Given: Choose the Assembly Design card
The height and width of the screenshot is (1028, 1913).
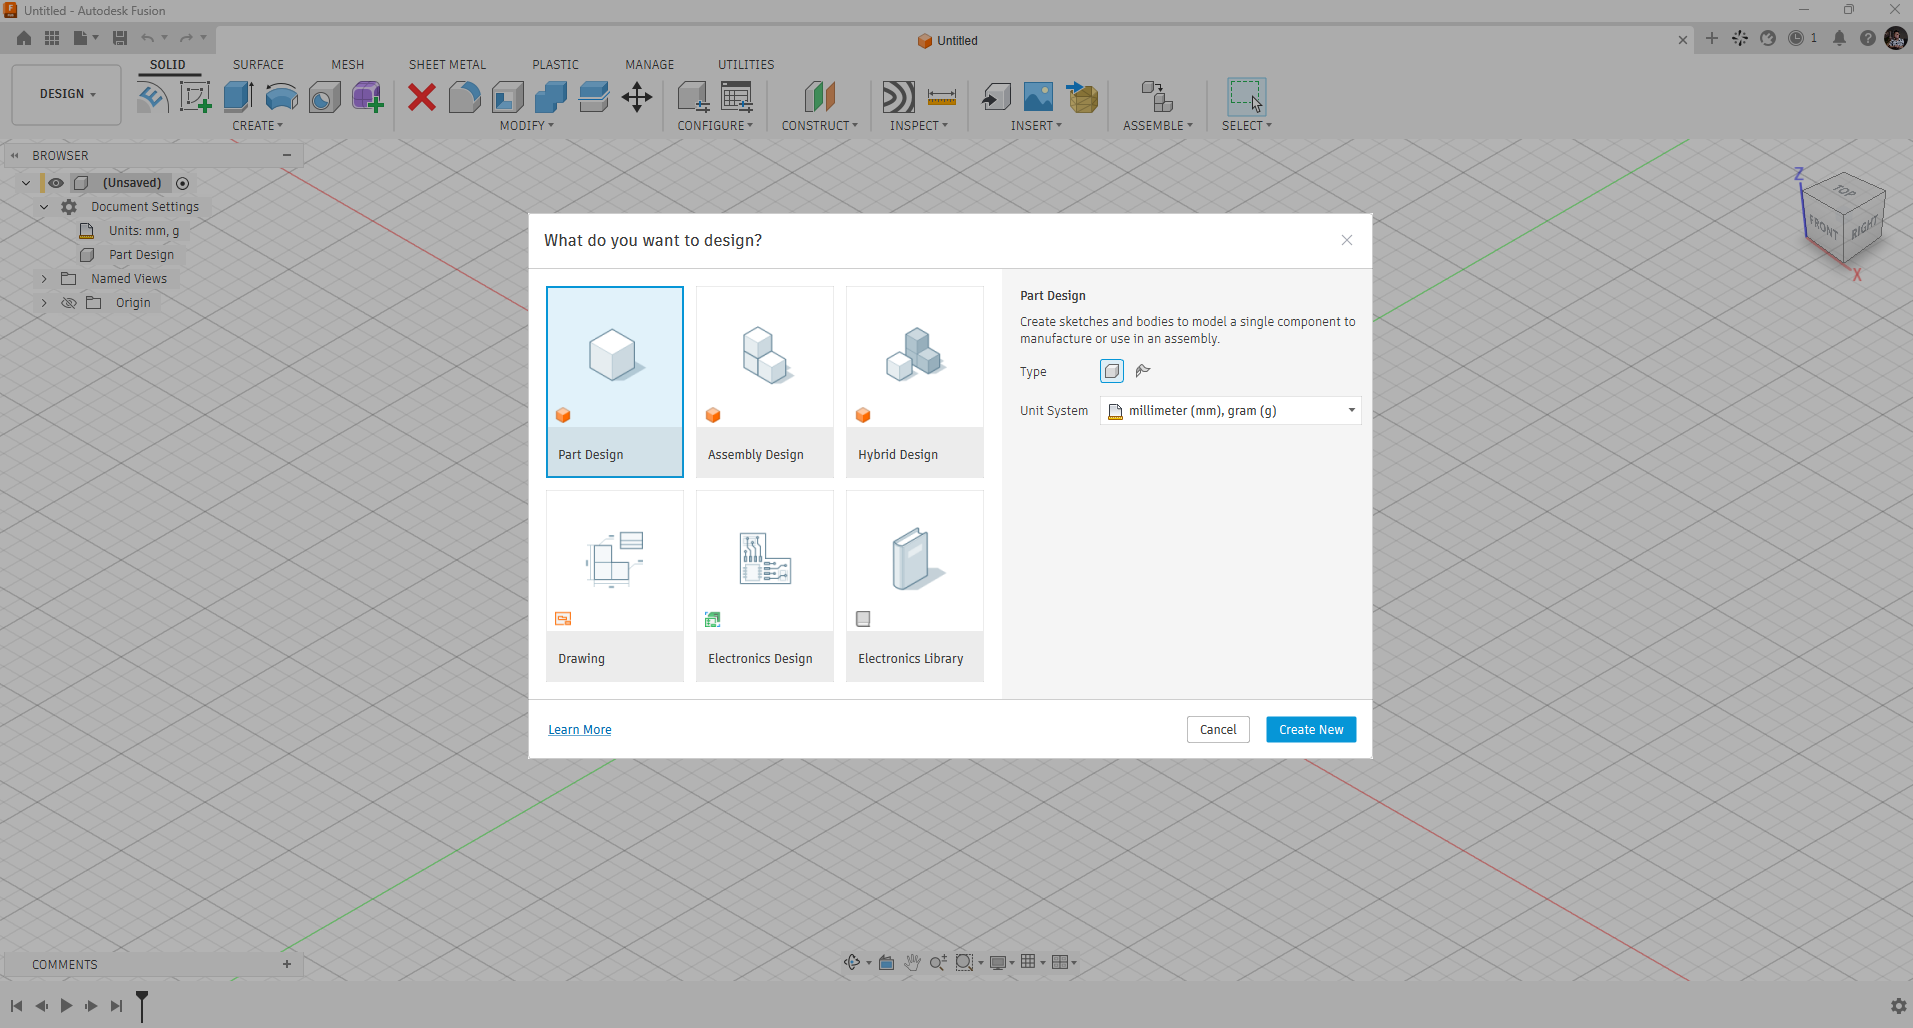Looking at the screenshot, I should click(765, 382).
